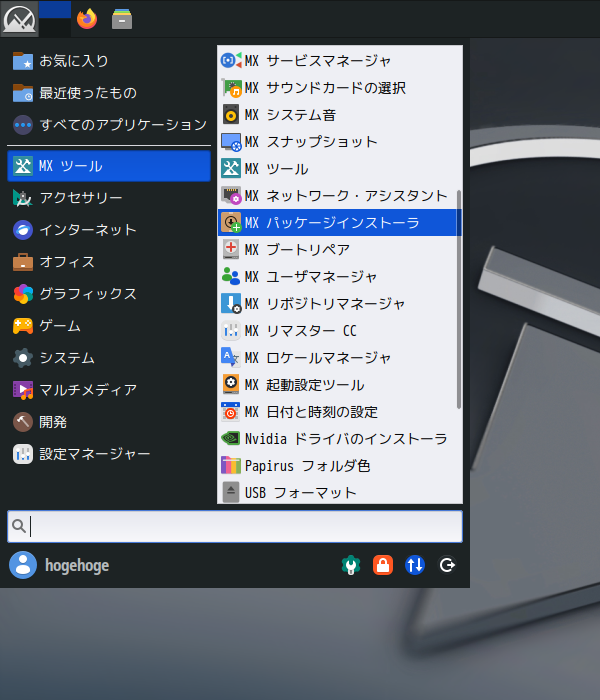Open the お気に入り category

[x=74, y=61]
